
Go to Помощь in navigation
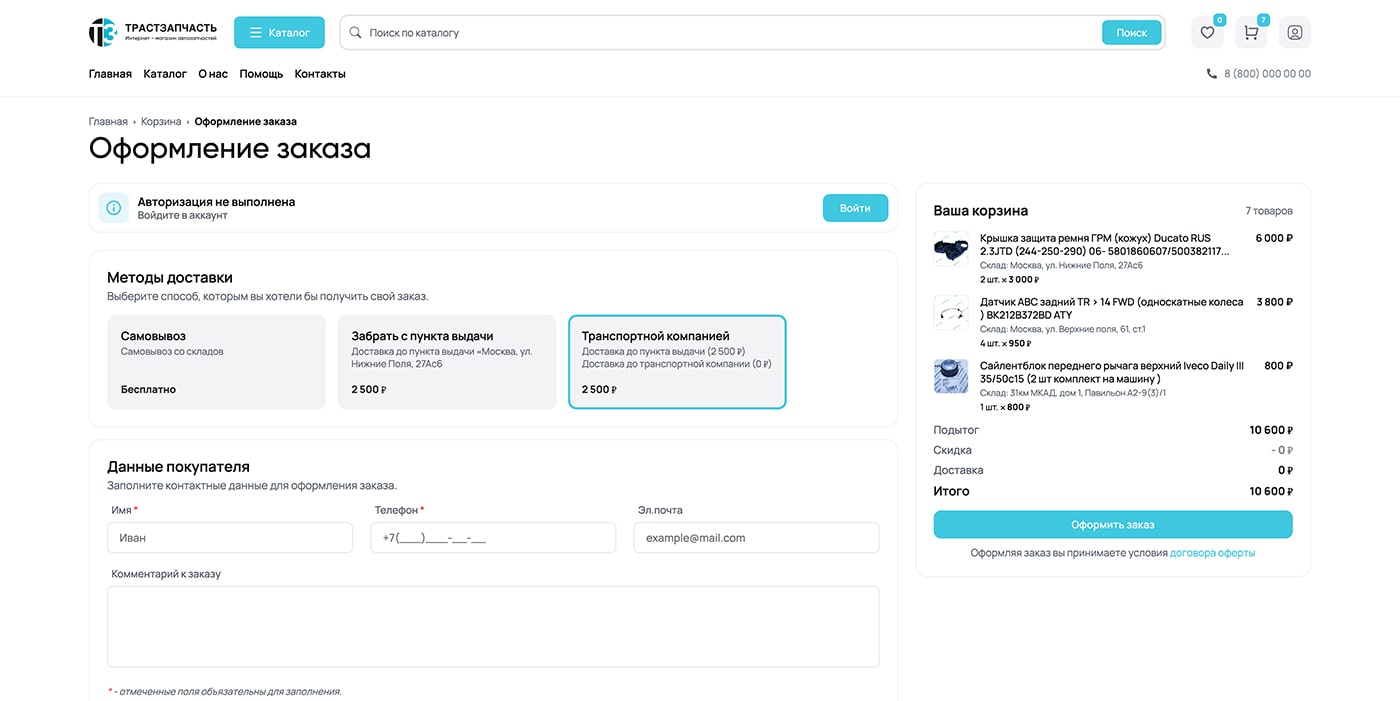[x=261, y=74]
